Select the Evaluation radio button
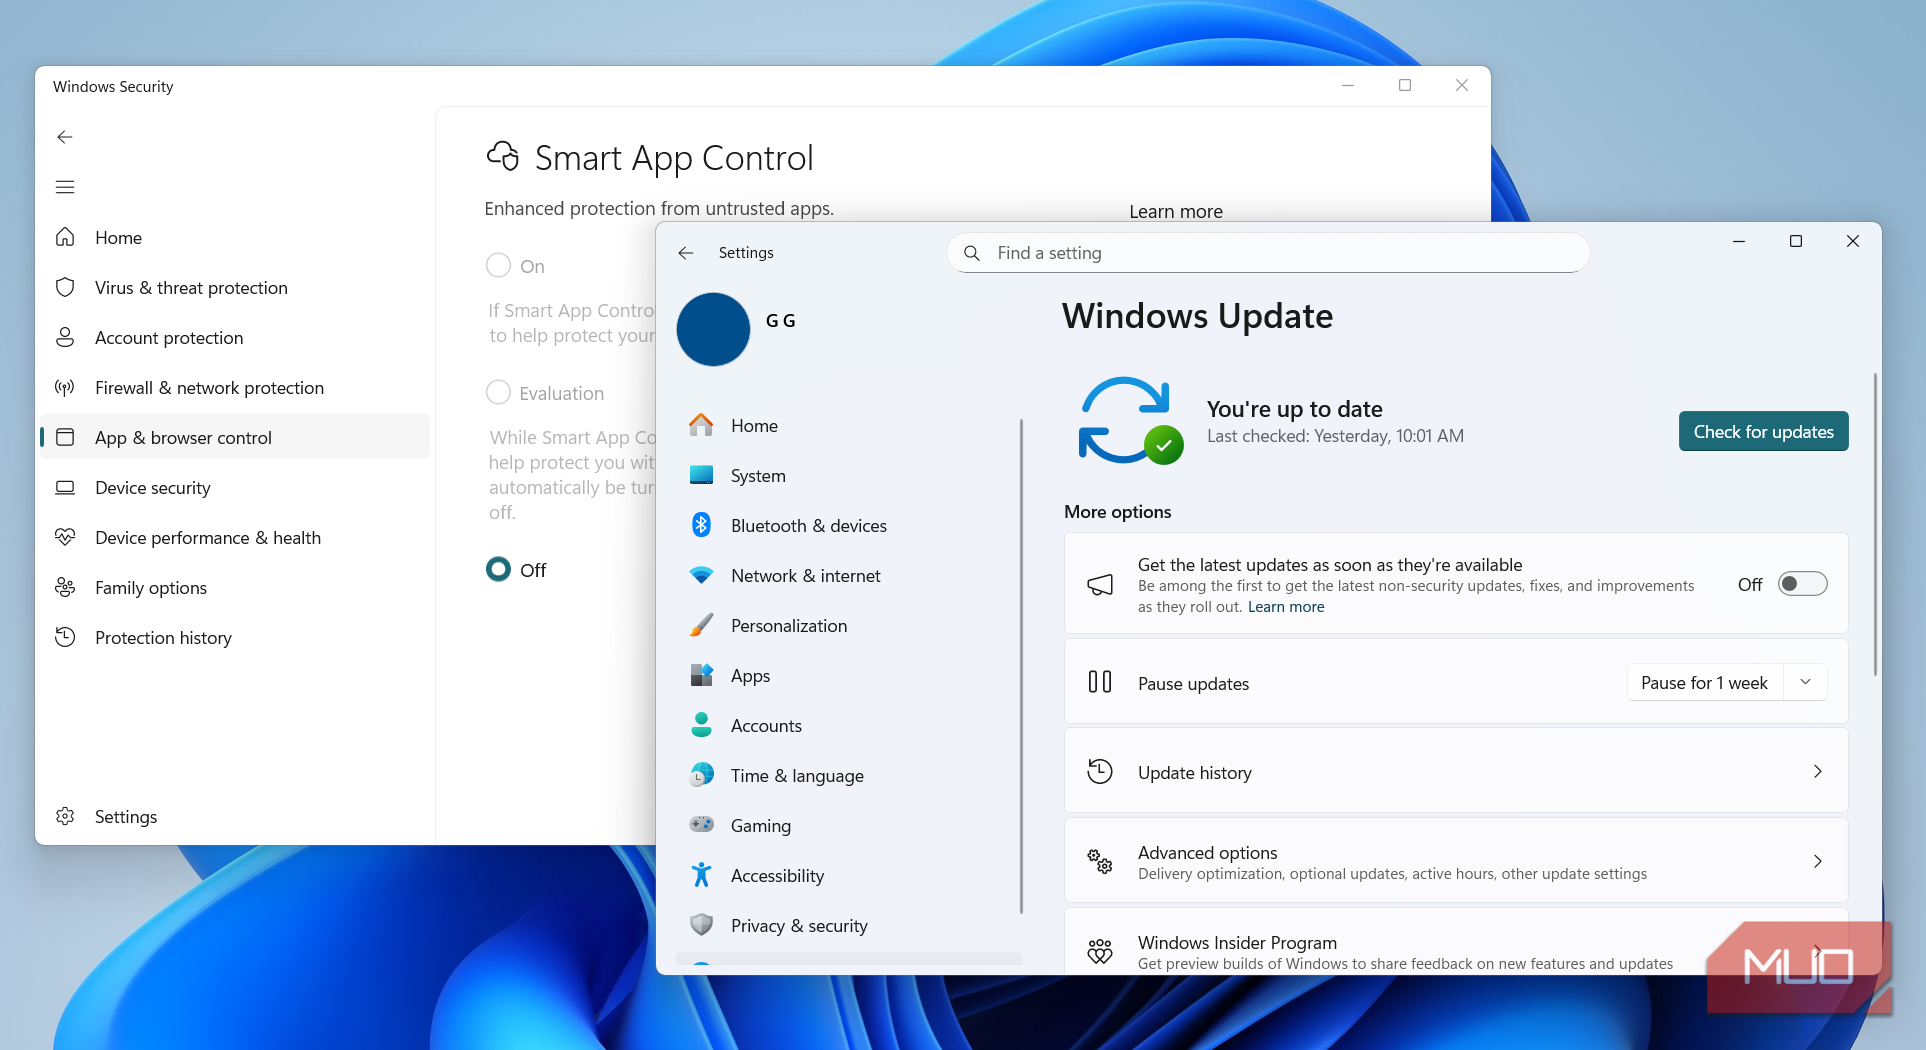 [498, 393]
